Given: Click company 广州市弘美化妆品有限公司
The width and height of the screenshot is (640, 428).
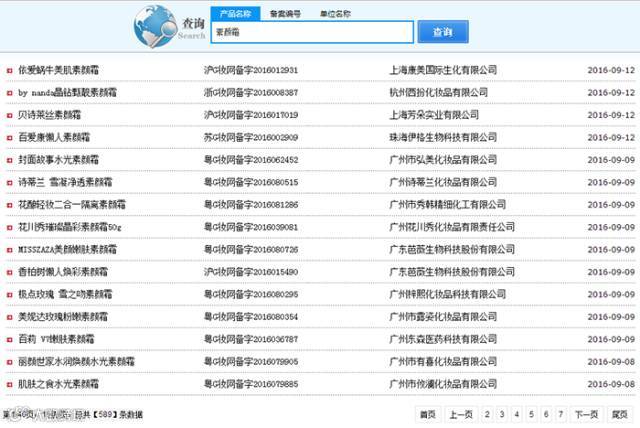Looking at the screenshot, I should (x=443, y=160).
